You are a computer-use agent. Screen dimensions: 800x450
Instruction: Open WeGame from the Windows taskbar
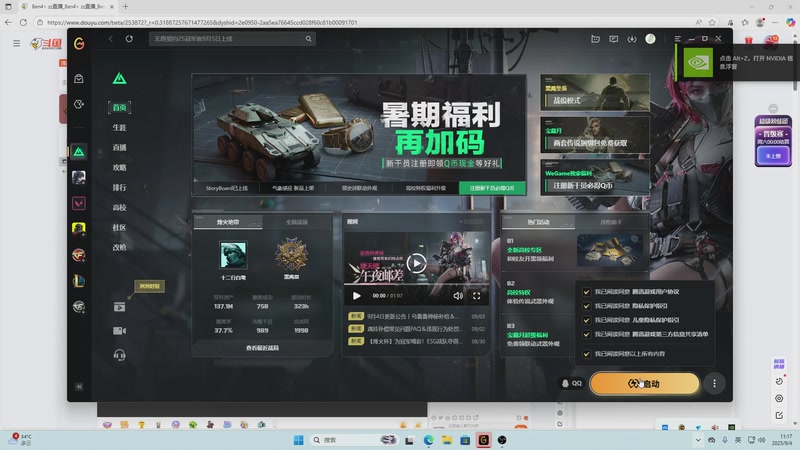[x=483, y=440]
